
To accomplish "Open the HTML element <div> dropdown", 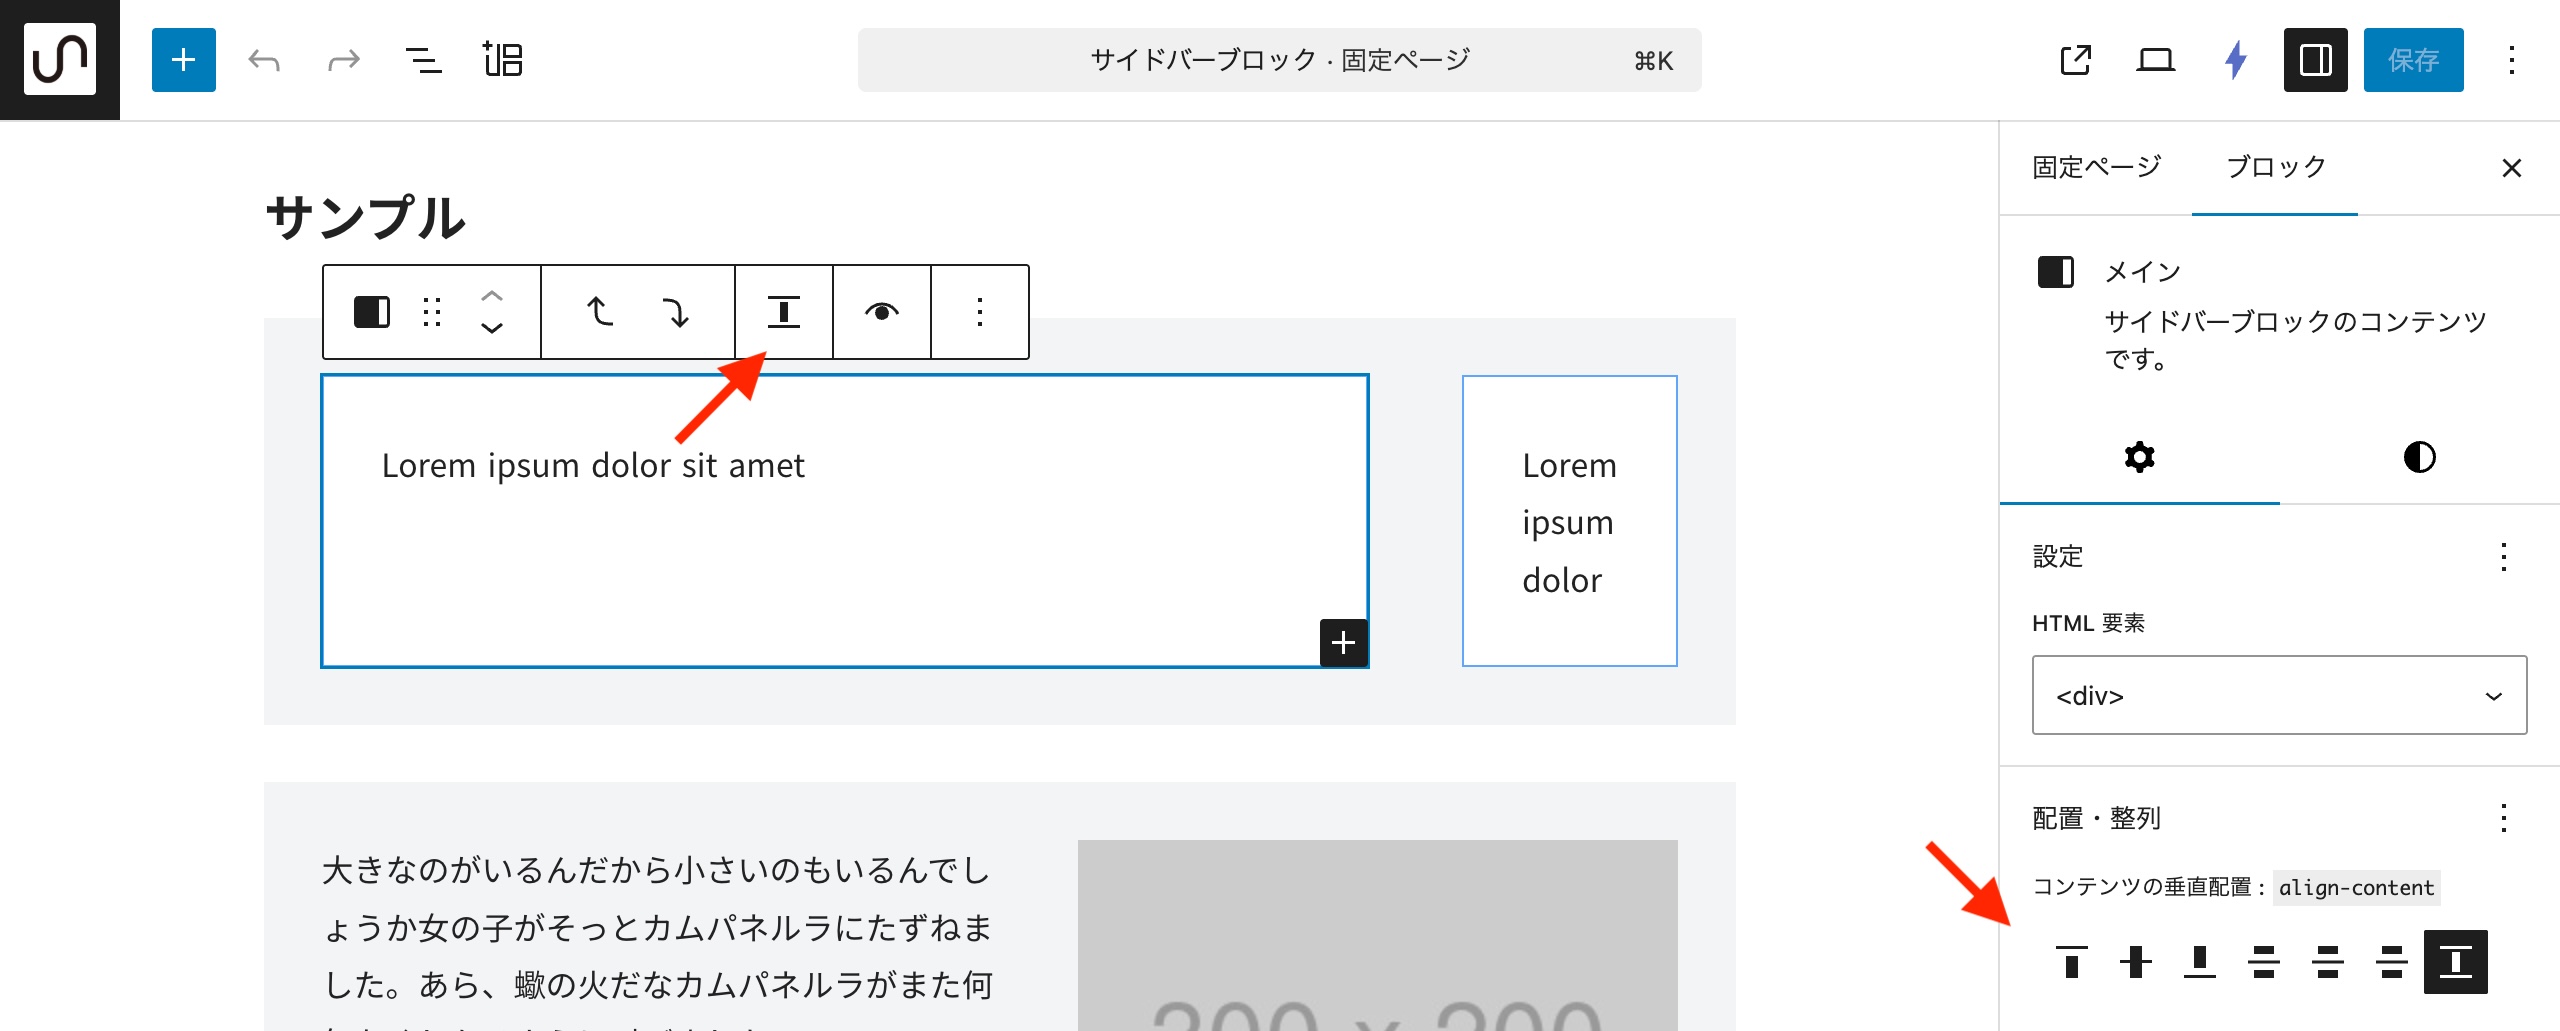I will tap(2278, 695).
